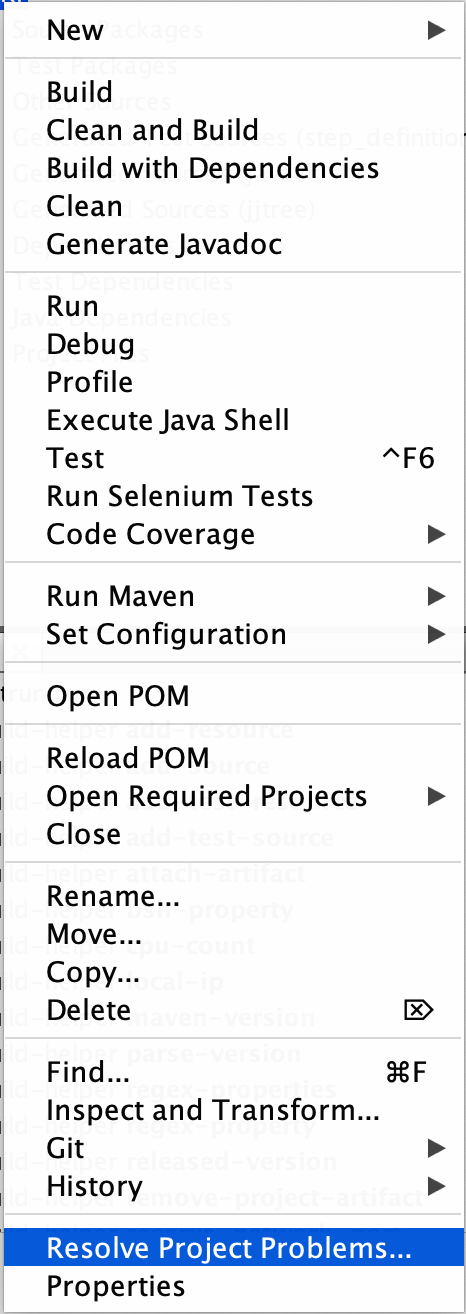Expand the New submenu arrow
466x1314 pixels.
click(436, 30)
